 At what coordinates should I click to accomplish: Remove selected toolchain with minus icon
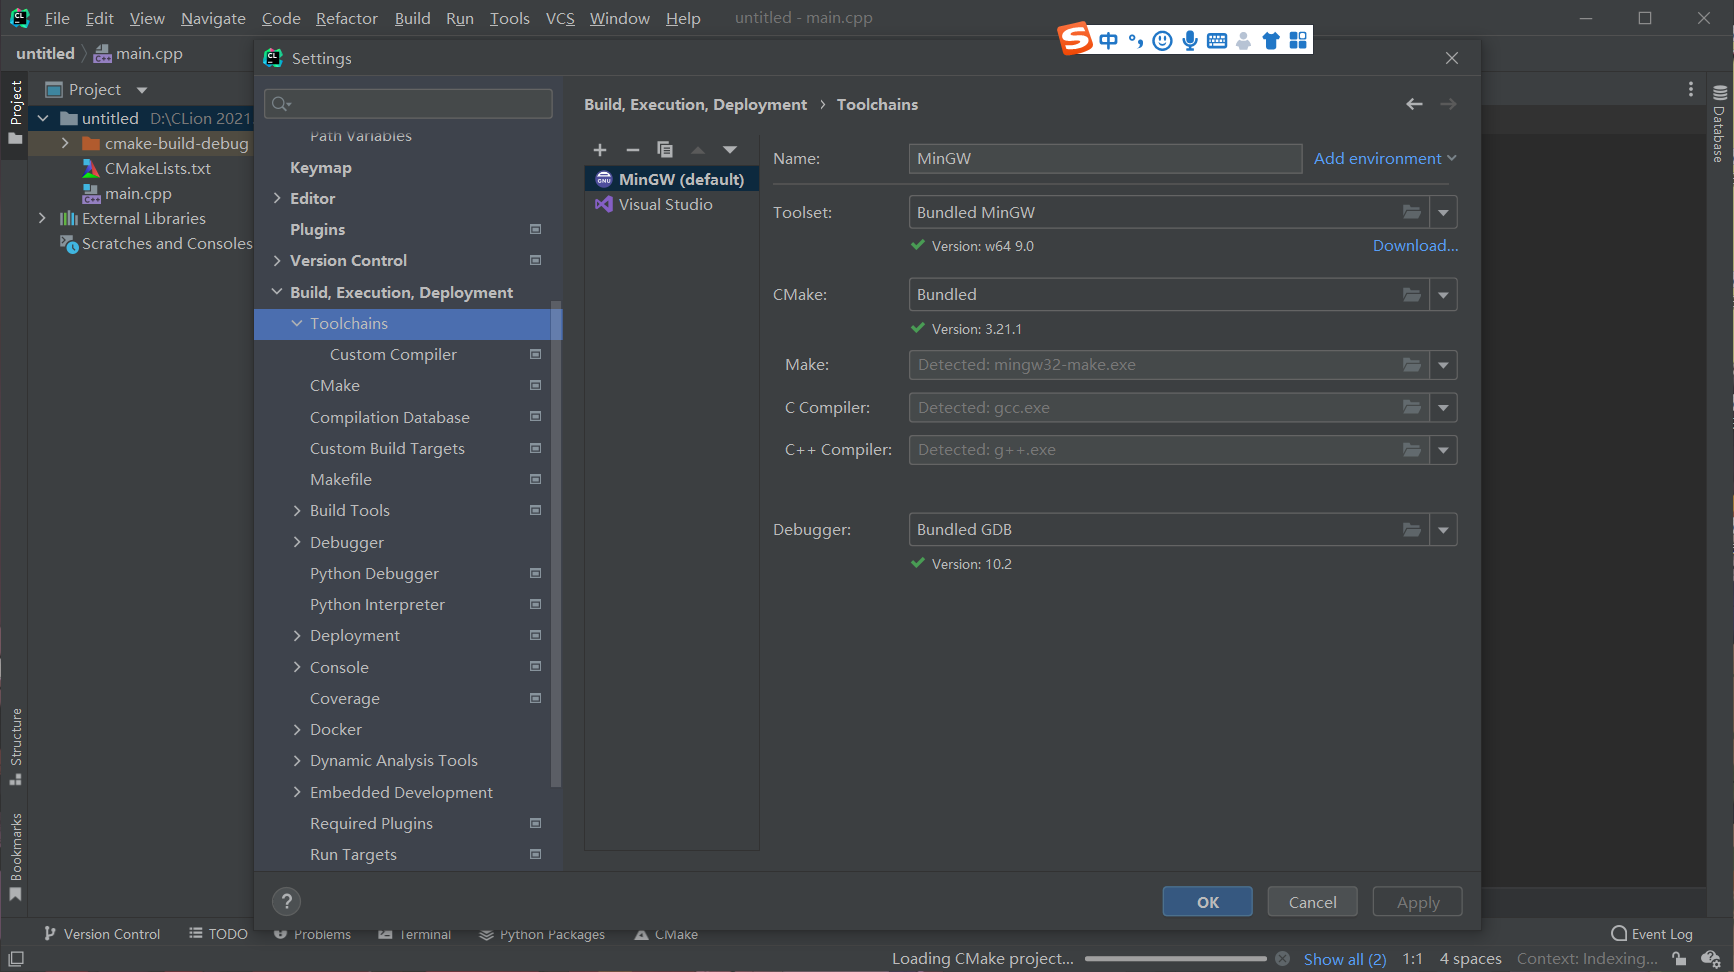click(632, 150)
